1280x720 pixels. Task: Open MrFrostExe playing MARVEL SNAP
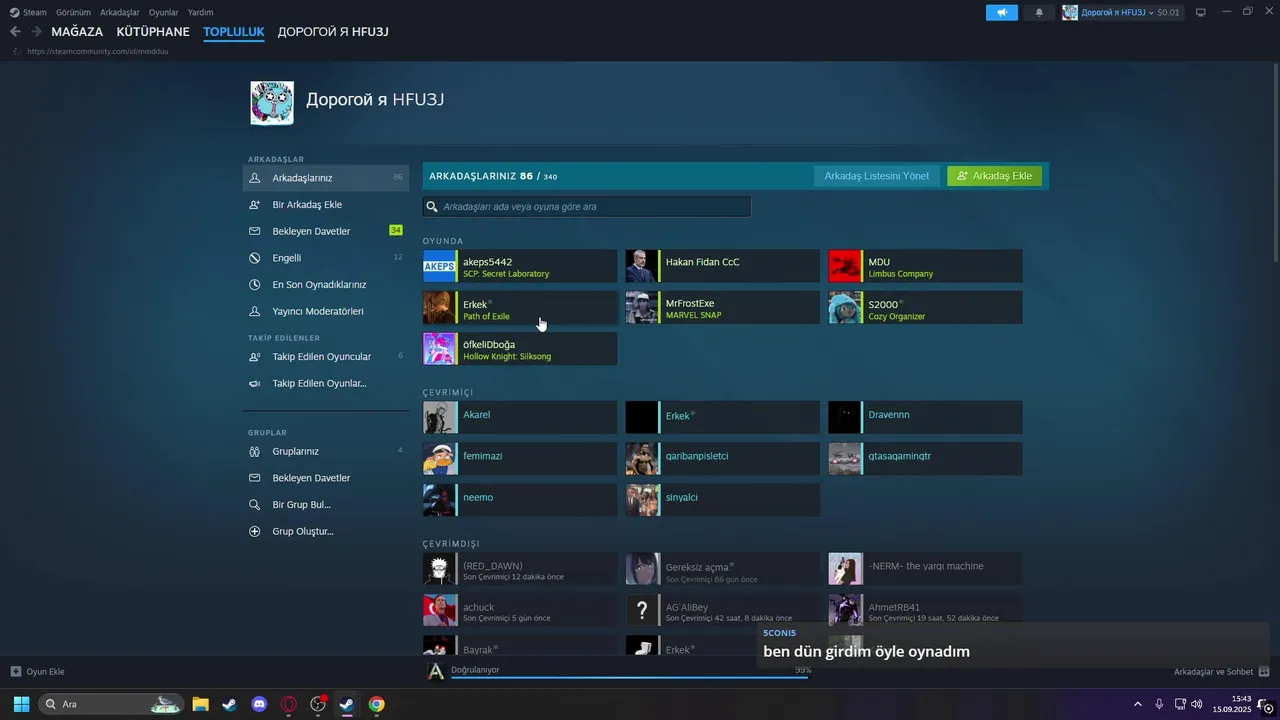pos(723,308)
